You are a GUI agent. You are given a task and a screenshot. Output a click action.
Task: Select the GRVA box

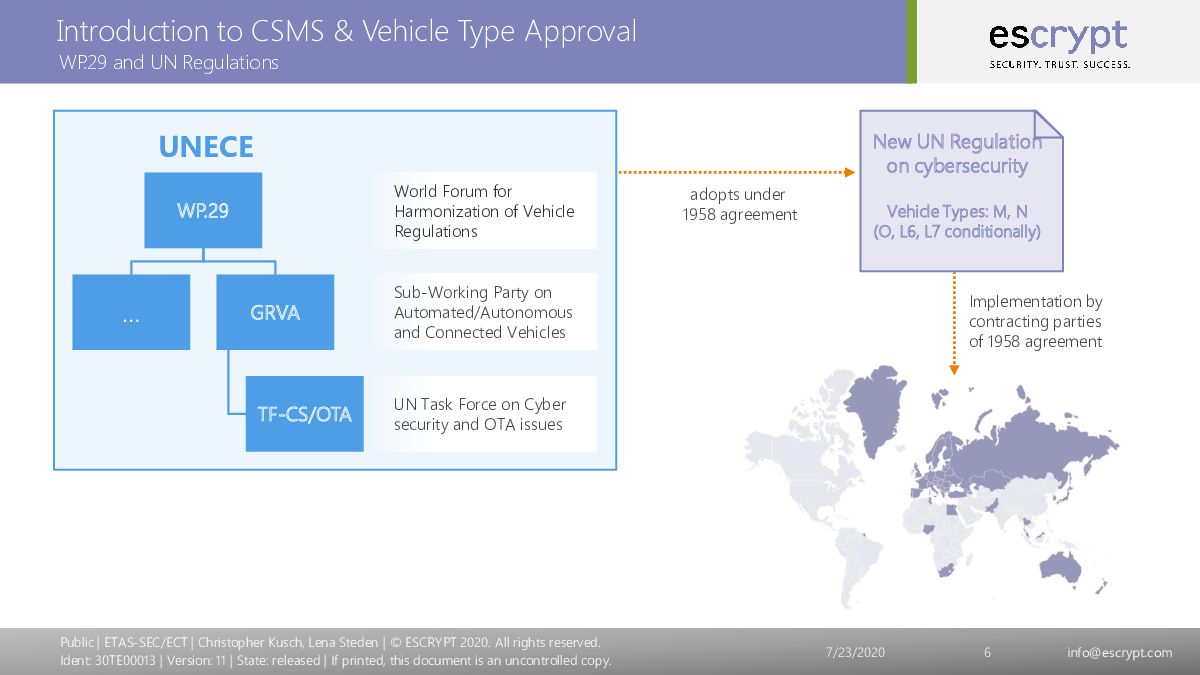pyautogui.click(x=275, y=312)
